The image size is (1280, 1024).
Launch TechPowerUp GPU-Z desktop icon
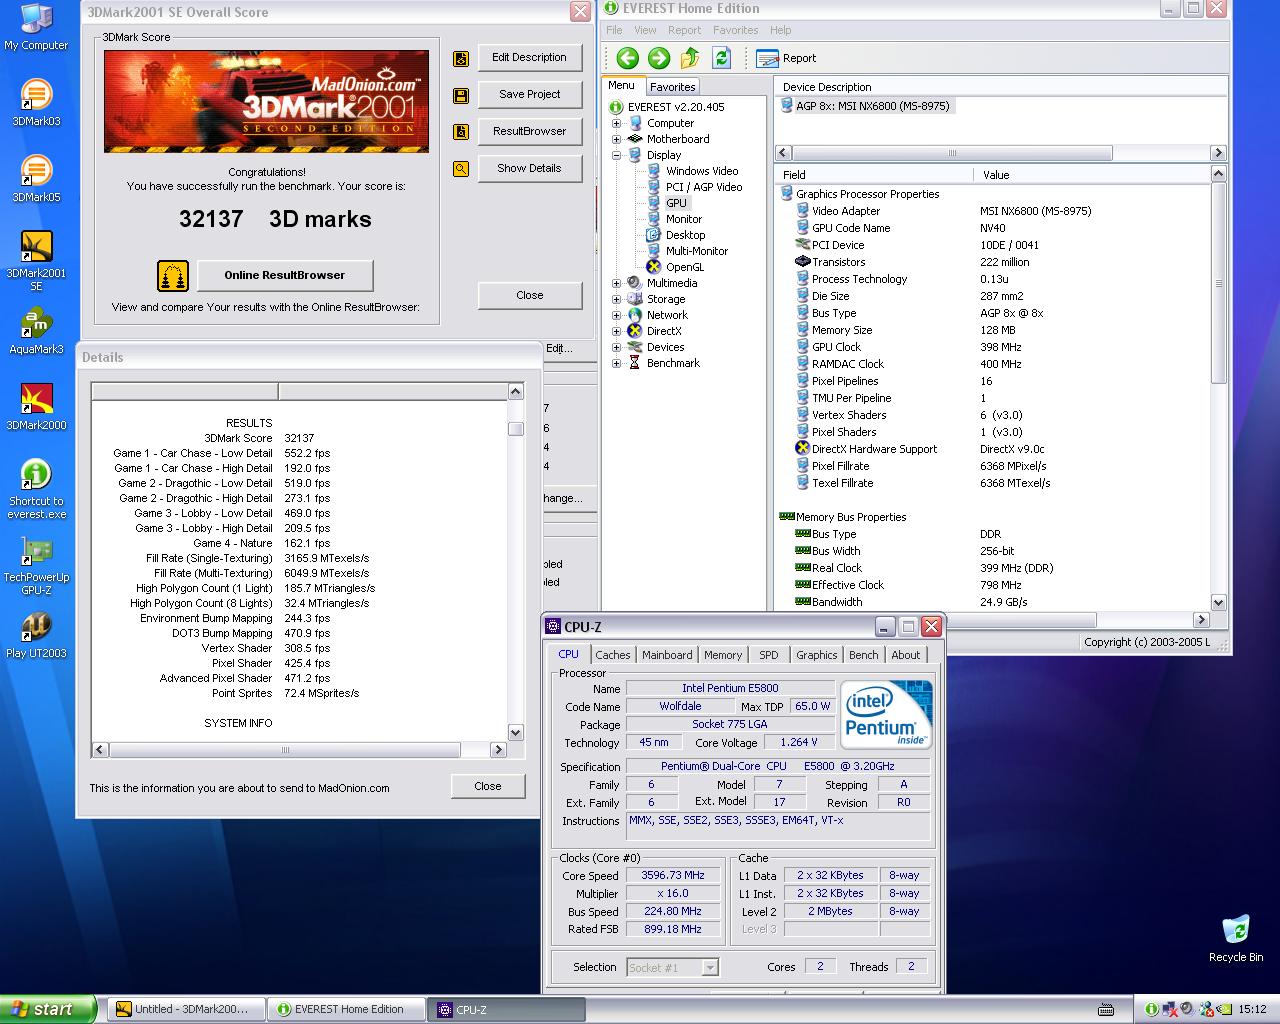click(36, 566)
